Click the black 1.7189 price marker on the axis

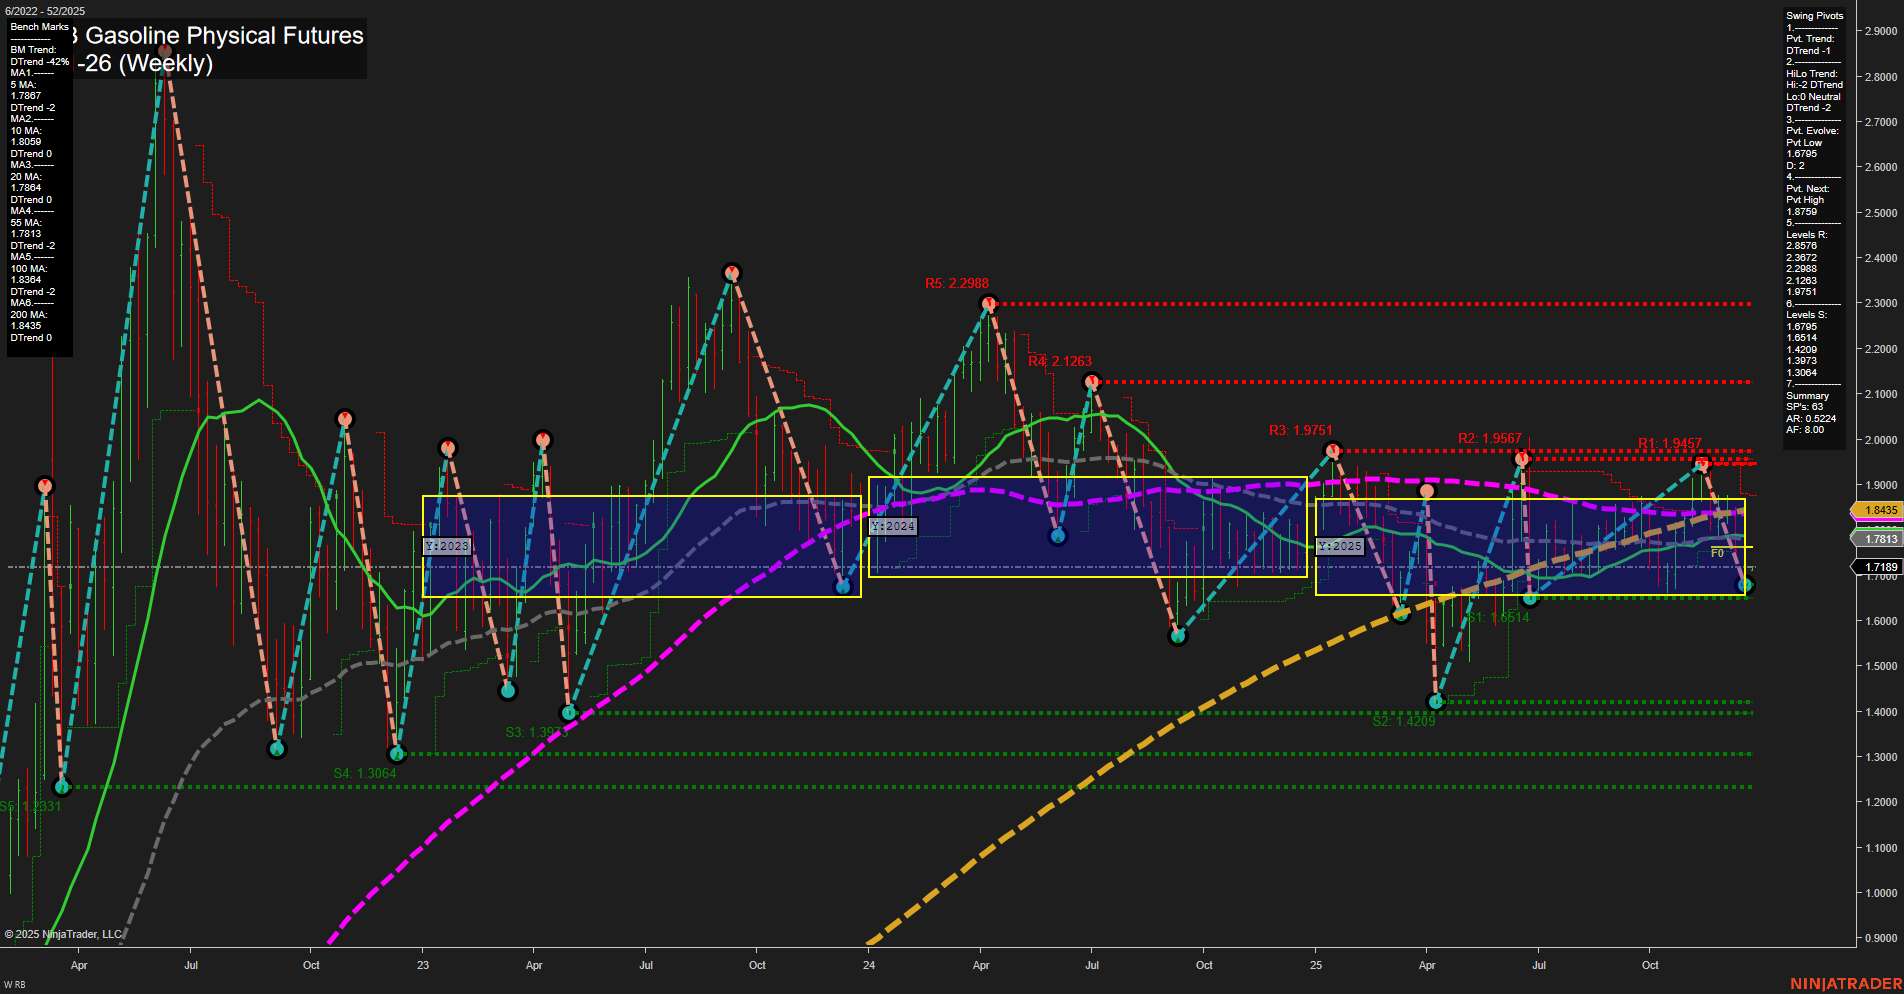1878,567
